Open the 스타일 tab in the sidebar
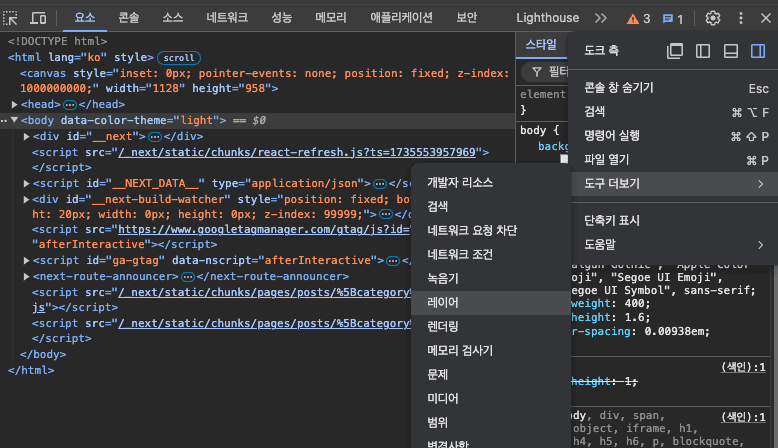 [x=541, y=45]
